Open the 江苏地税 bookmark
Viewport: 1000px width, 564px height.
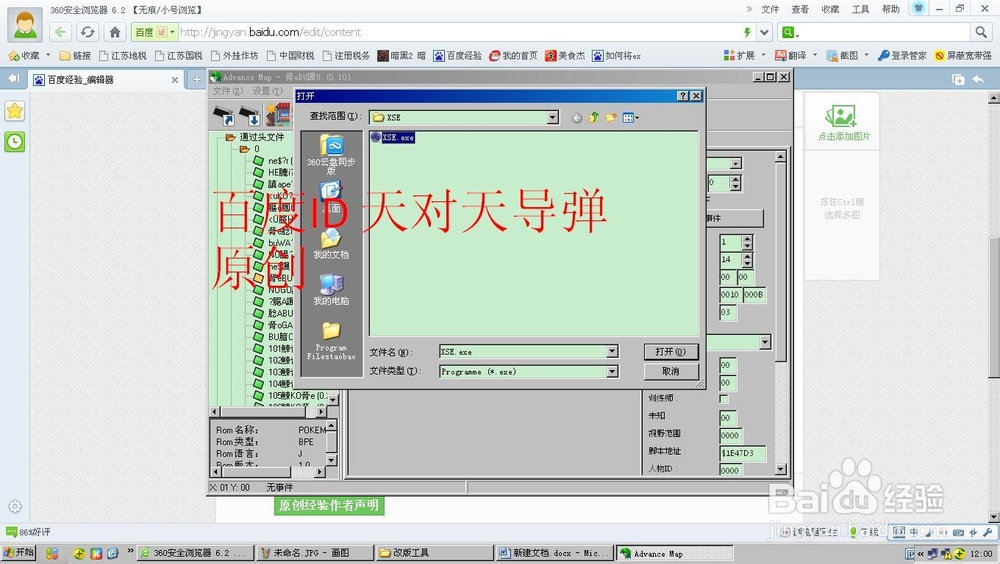pyautogui.click(x=123, y=56)
